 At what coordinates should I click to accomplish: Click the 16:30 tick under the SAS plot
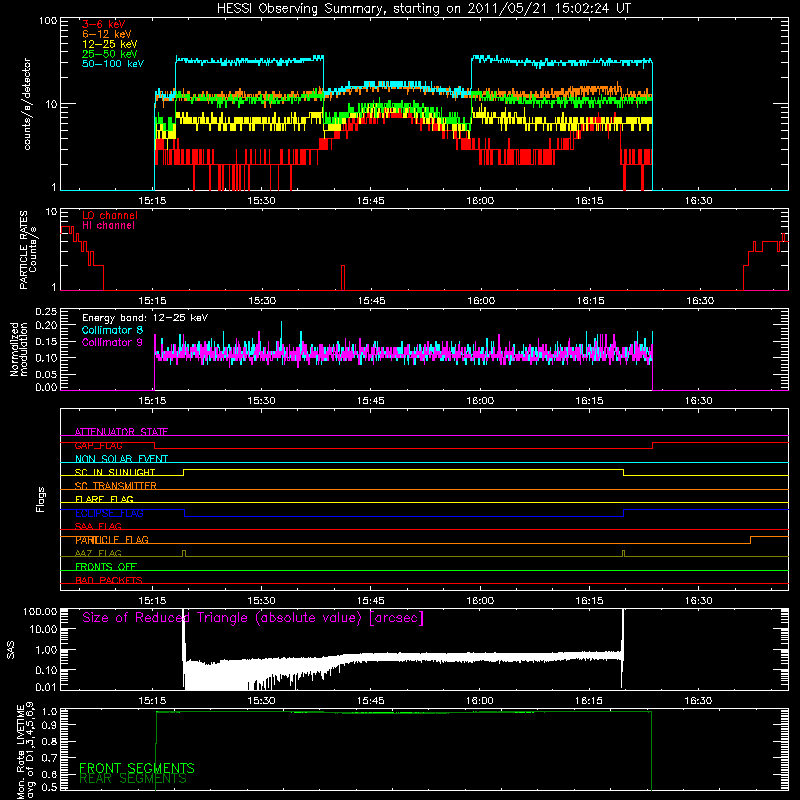[x=698, y=701]
